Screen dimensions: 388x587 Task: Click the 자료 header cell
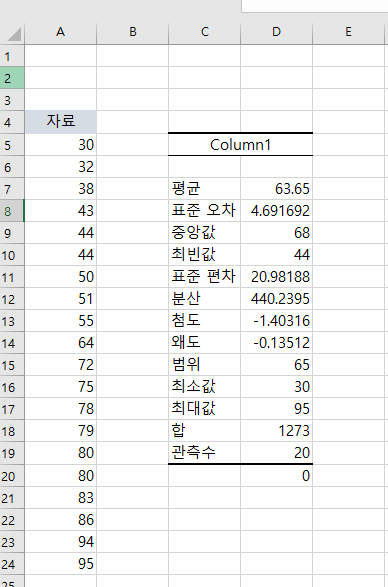point(61,122)
